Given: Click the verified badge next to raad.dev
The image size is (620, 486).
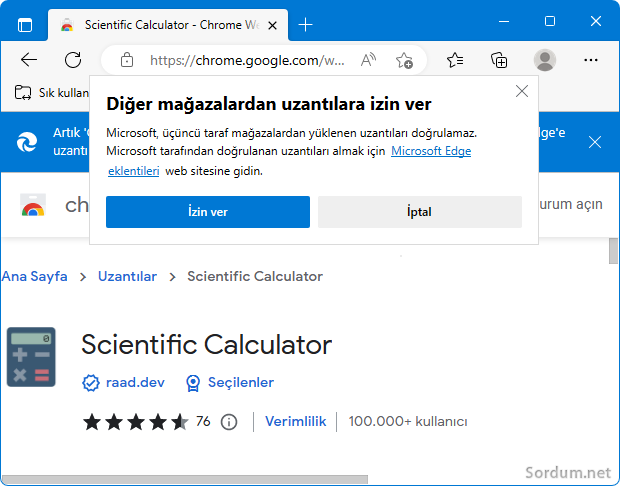Looking at the screenshot, I should click(91, 383).
